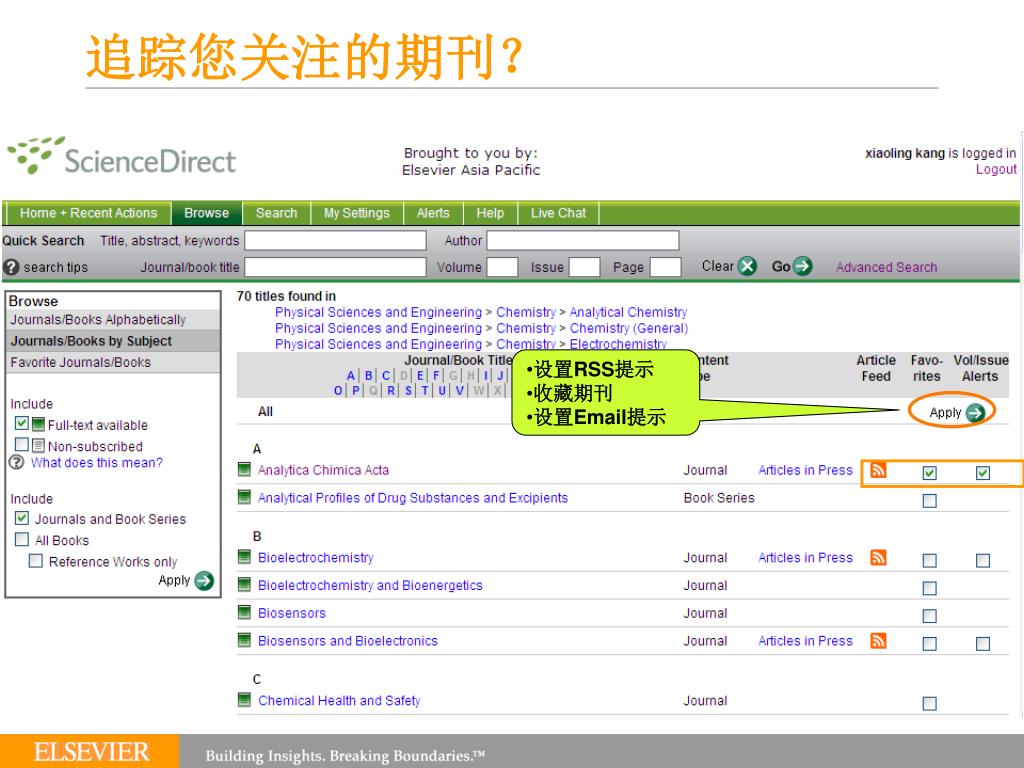Screen dimensions: 1024x768
Task: Click Chemistry (General) breadcrumb link
Action: pos(629,328)
